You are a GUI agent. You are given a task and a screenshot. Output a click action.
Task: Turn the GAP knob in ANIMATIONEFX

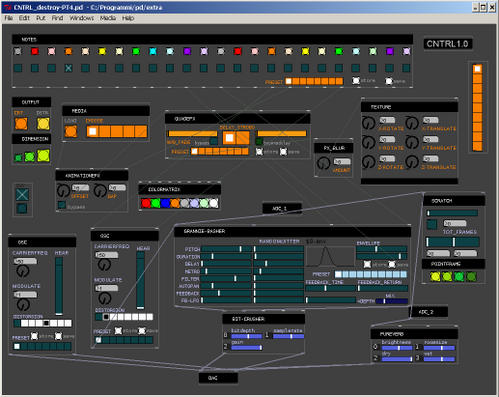pyautogui.click(x=100, y=191)
